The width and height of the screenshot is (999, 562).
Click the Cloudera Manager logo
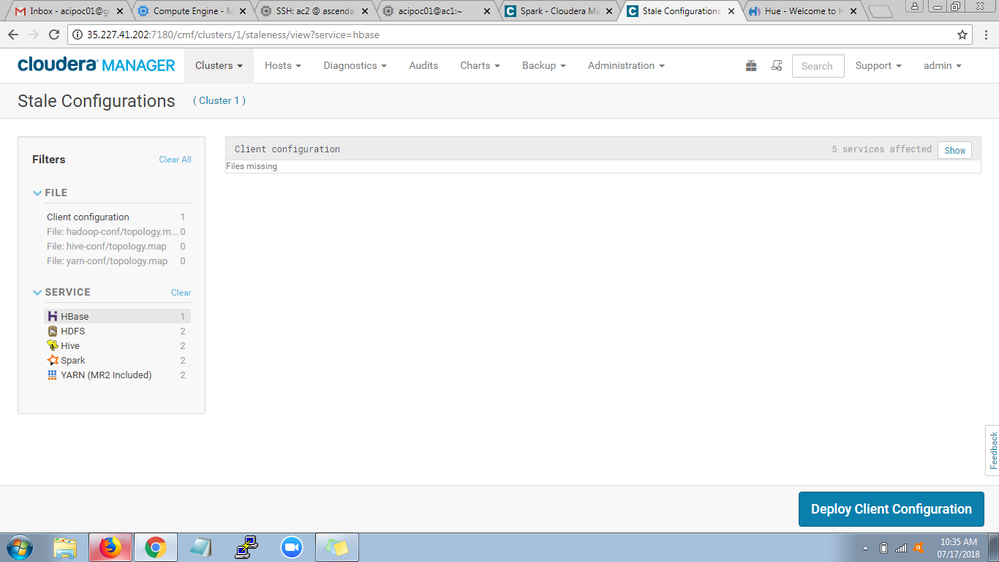tap(96, 65)
